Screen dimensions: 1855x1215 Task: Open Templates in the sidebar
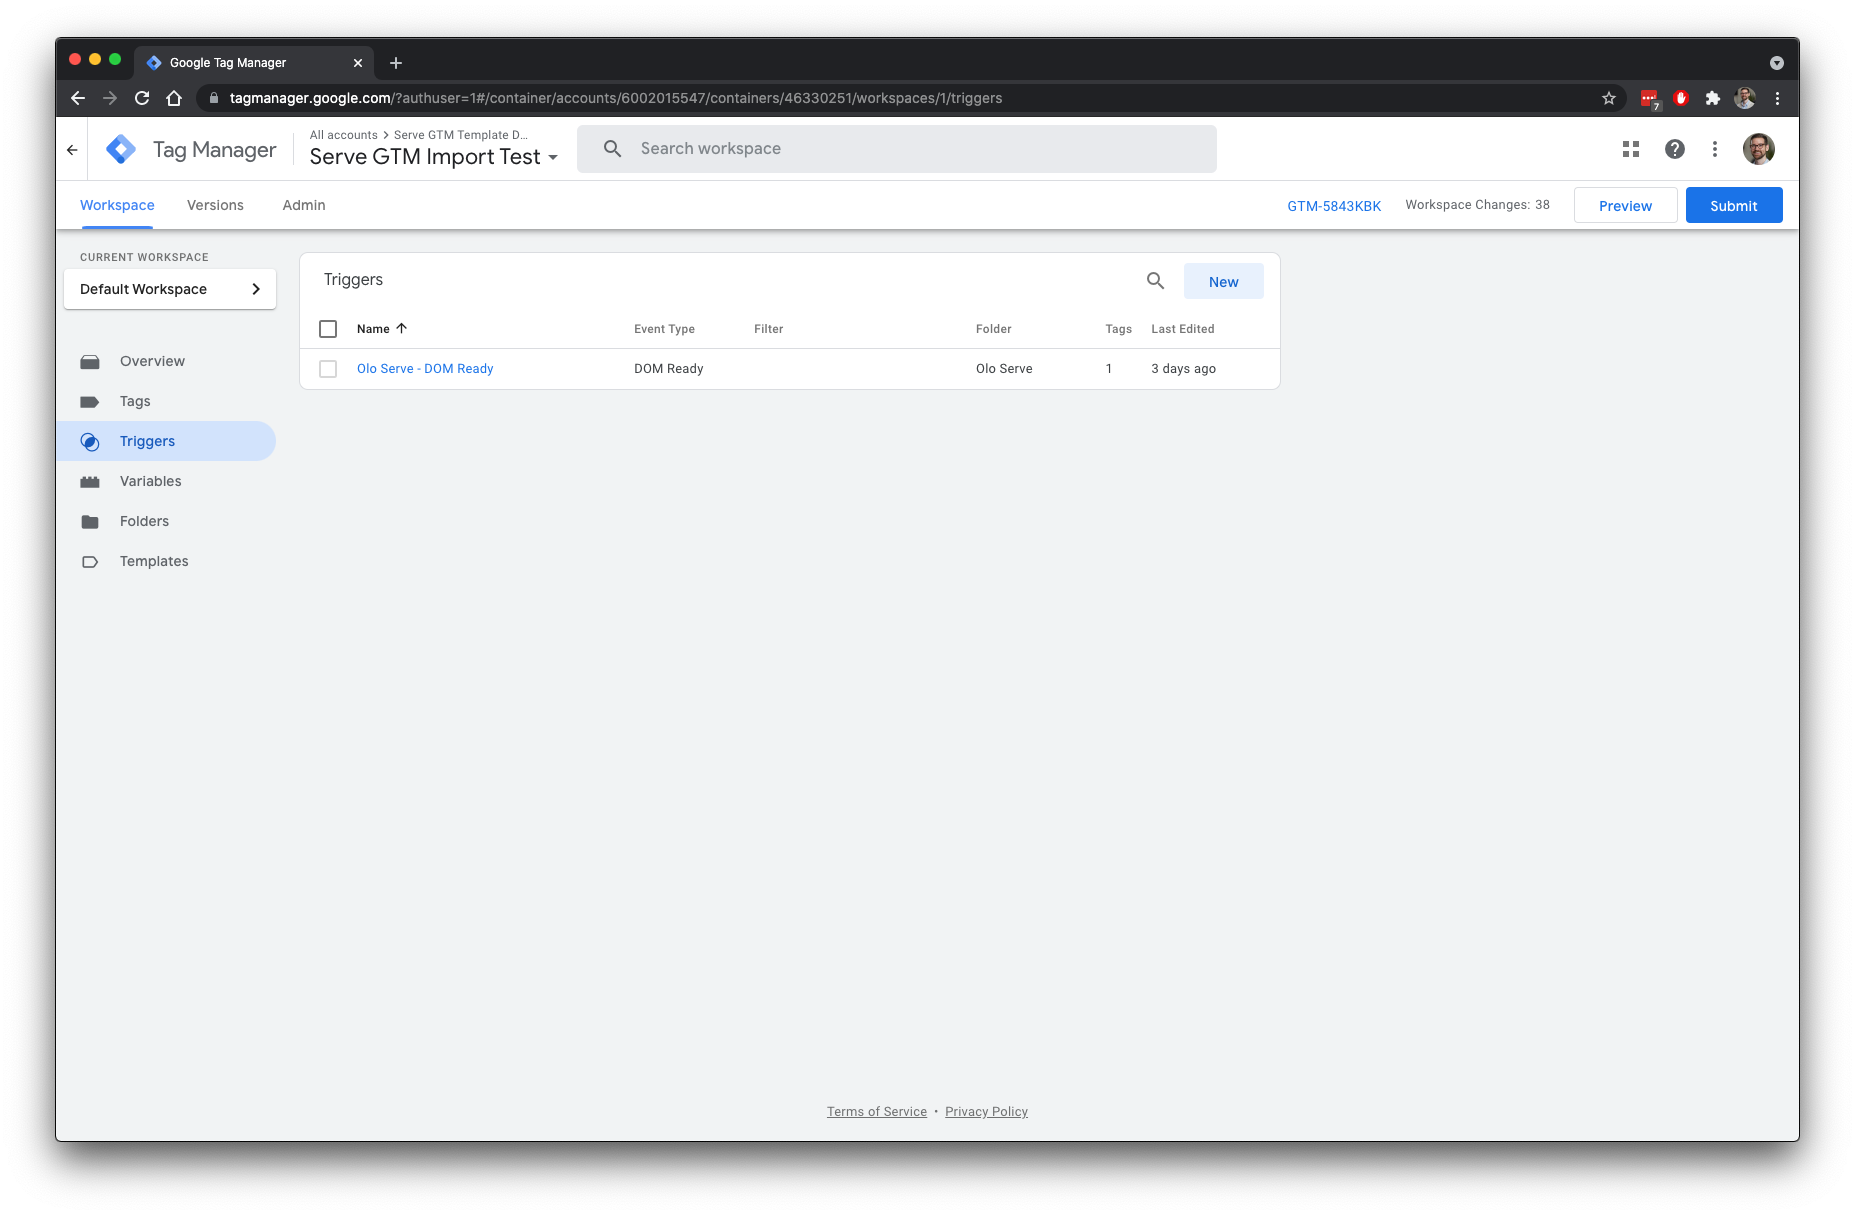(x=154, y=561)
